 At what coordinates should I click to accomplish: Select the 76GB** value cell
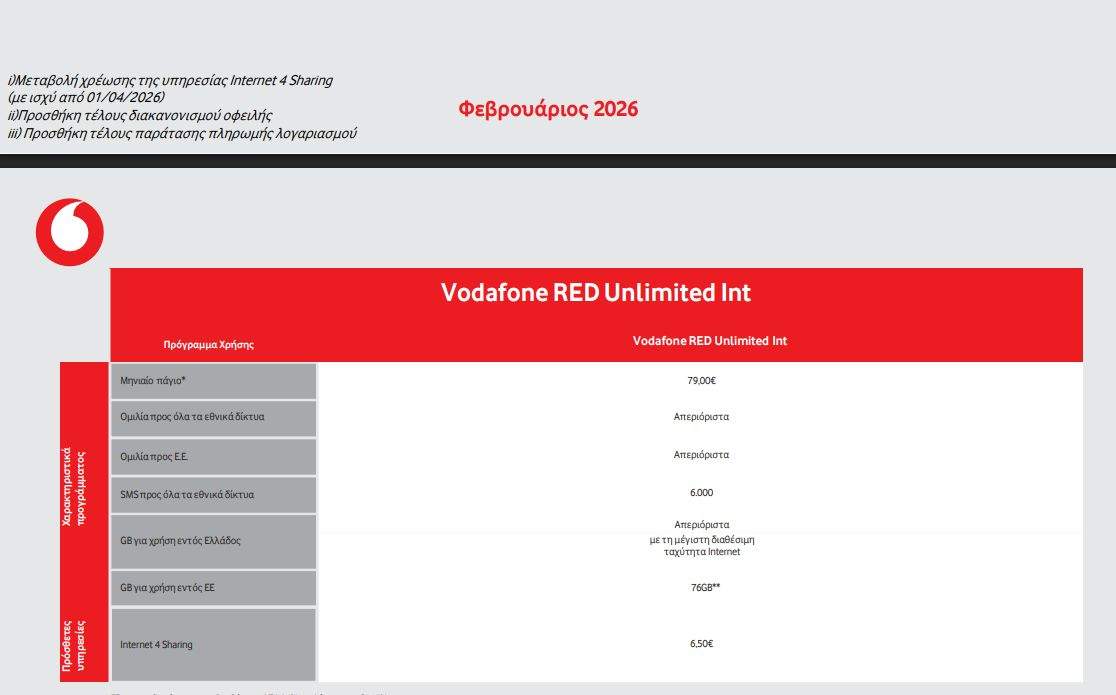click(x=705, y=588)
